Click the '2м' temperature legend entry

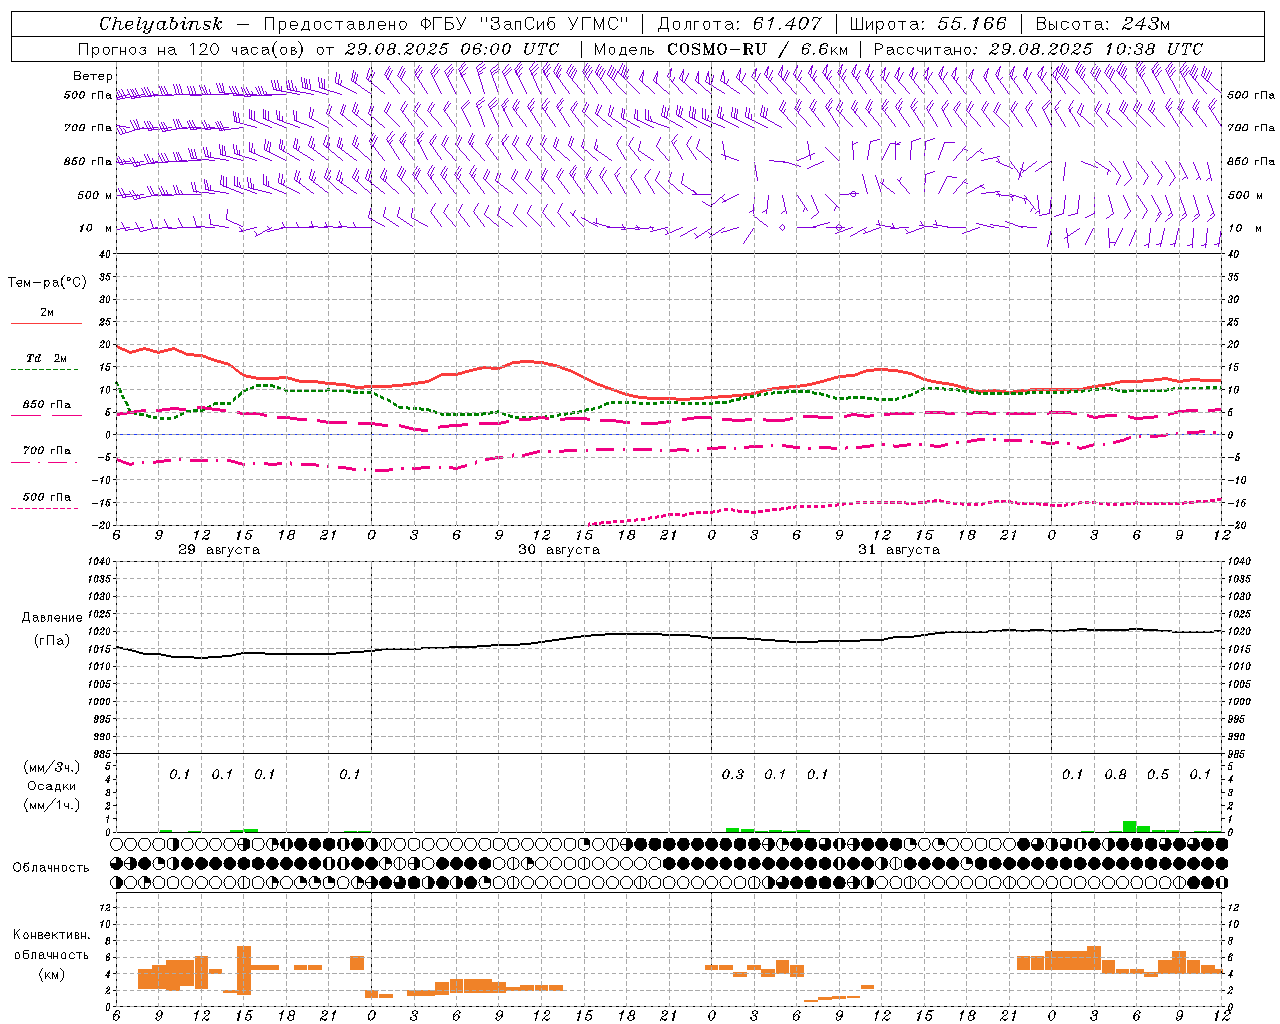(x=47, y=312)
